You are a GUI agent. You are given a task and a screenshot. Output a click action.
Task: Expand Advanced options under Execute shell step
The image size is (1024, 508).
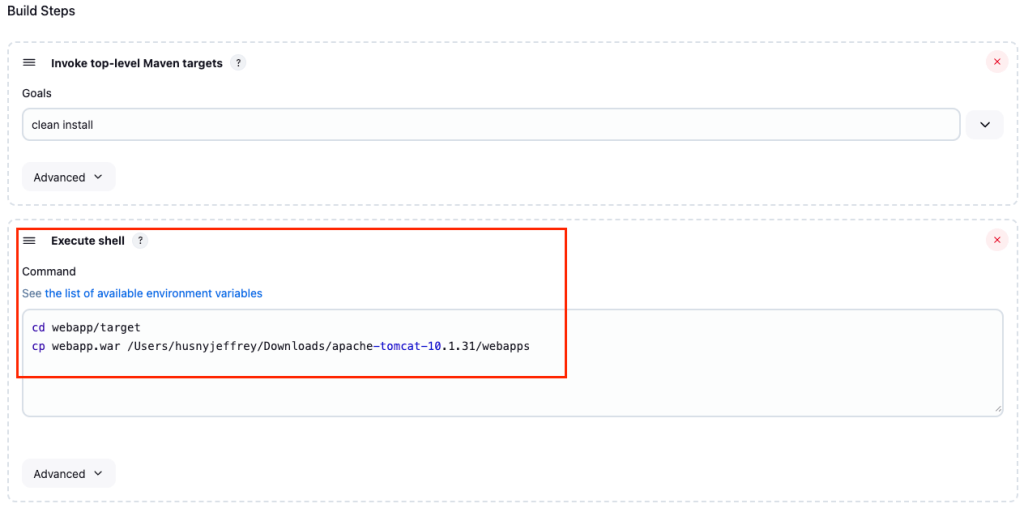coord(69,473)
